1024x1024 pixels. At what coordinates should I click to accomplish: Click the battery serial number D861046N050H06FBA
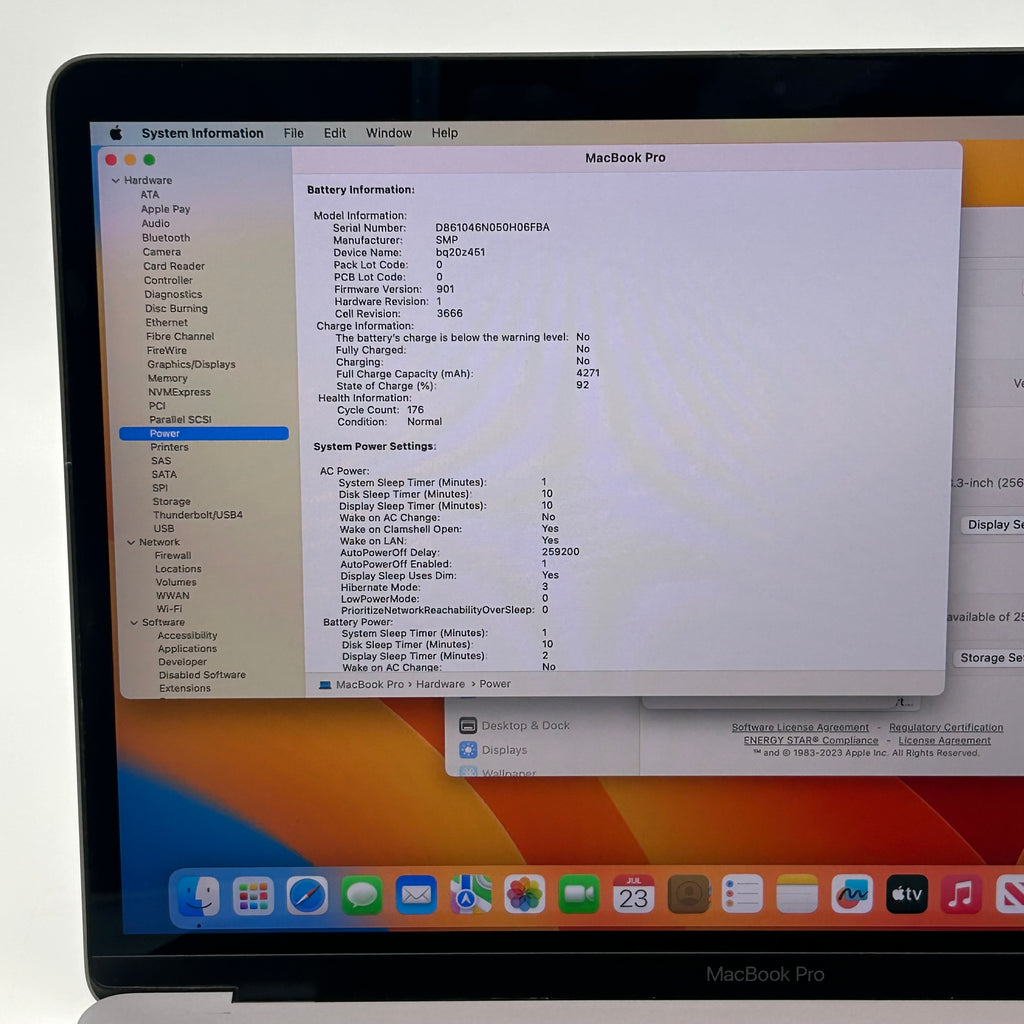pos(492,227)
